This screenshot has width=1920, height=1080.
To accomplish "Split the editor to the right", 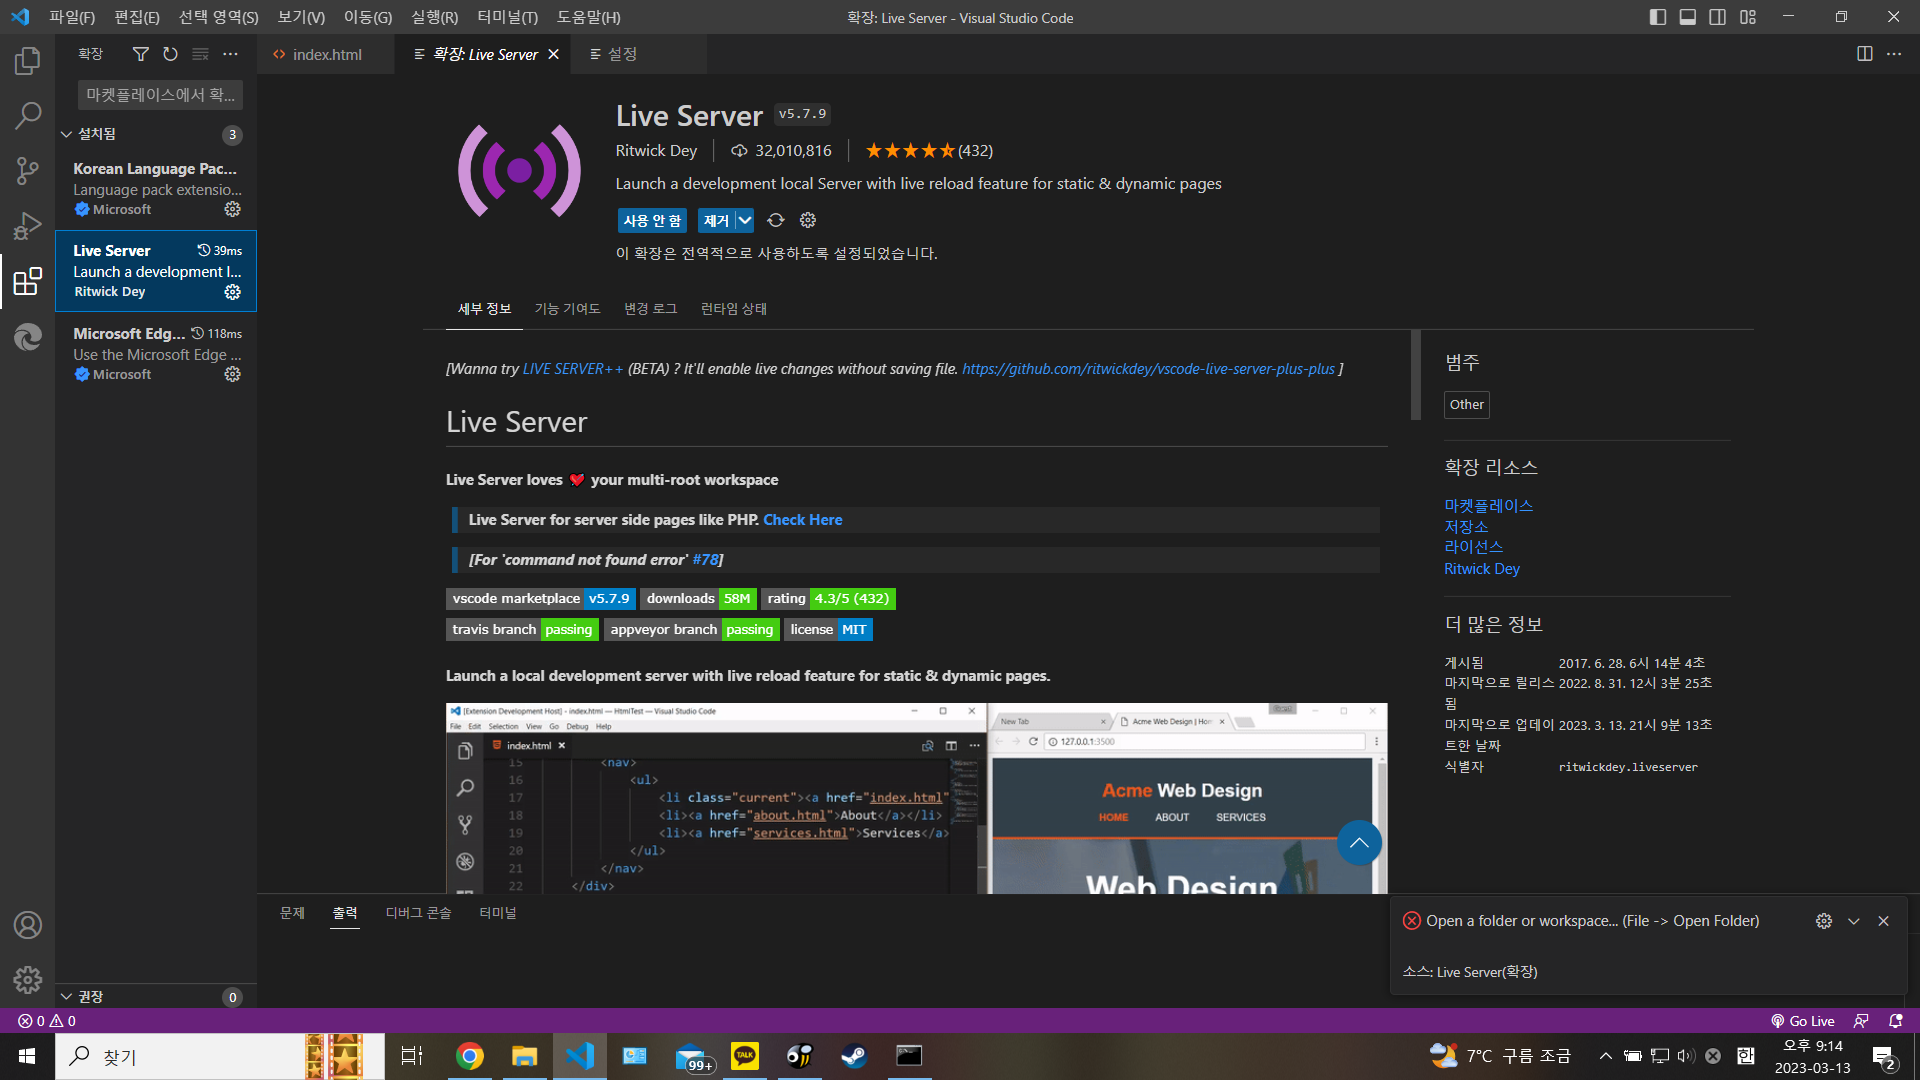I will coord(1865,54).
